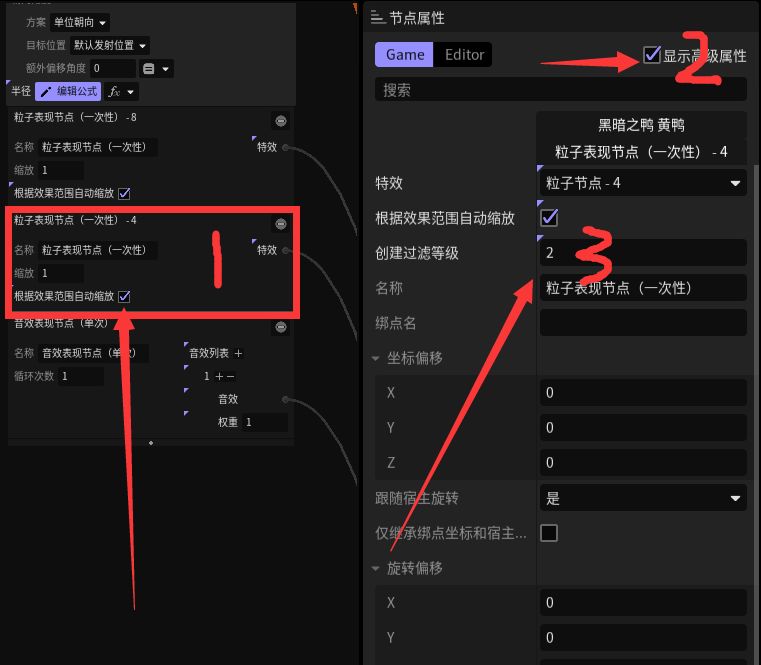Select node title 粒子表现节点（一次性）-4 in graph
The image size is (761, 665).
point(75,220)
